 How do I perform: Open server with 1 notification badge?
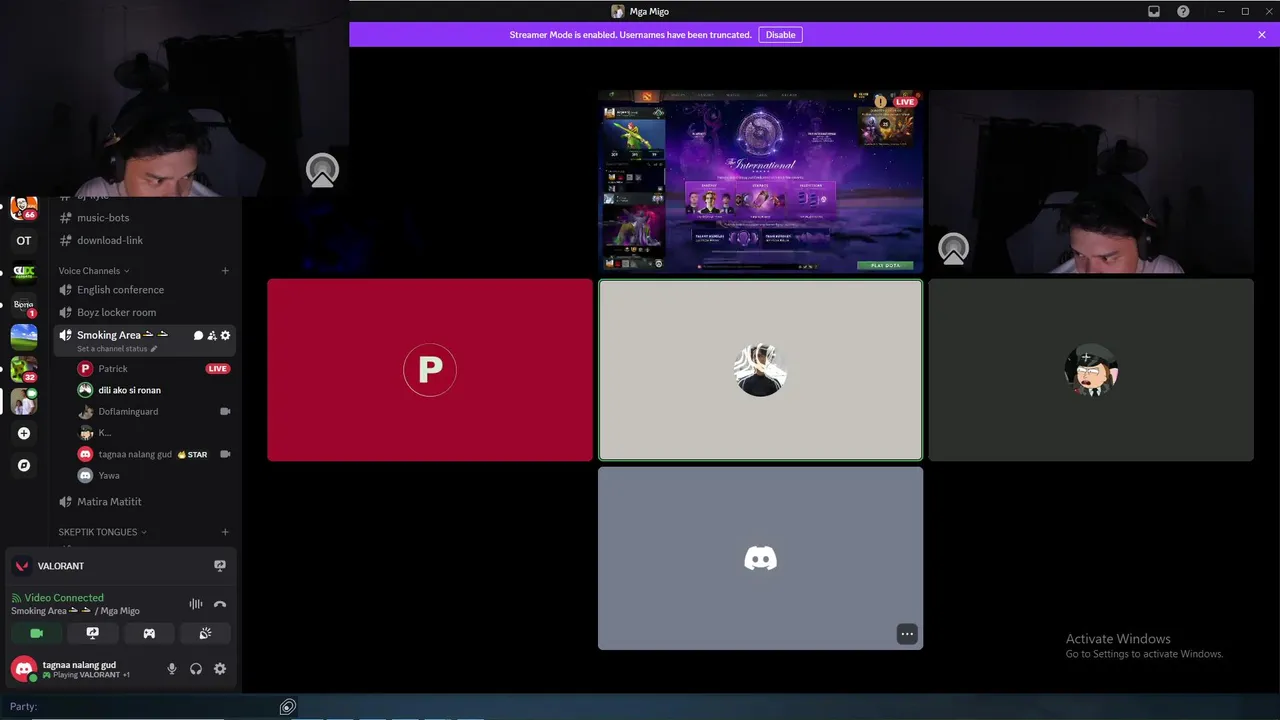pos(24,305)
